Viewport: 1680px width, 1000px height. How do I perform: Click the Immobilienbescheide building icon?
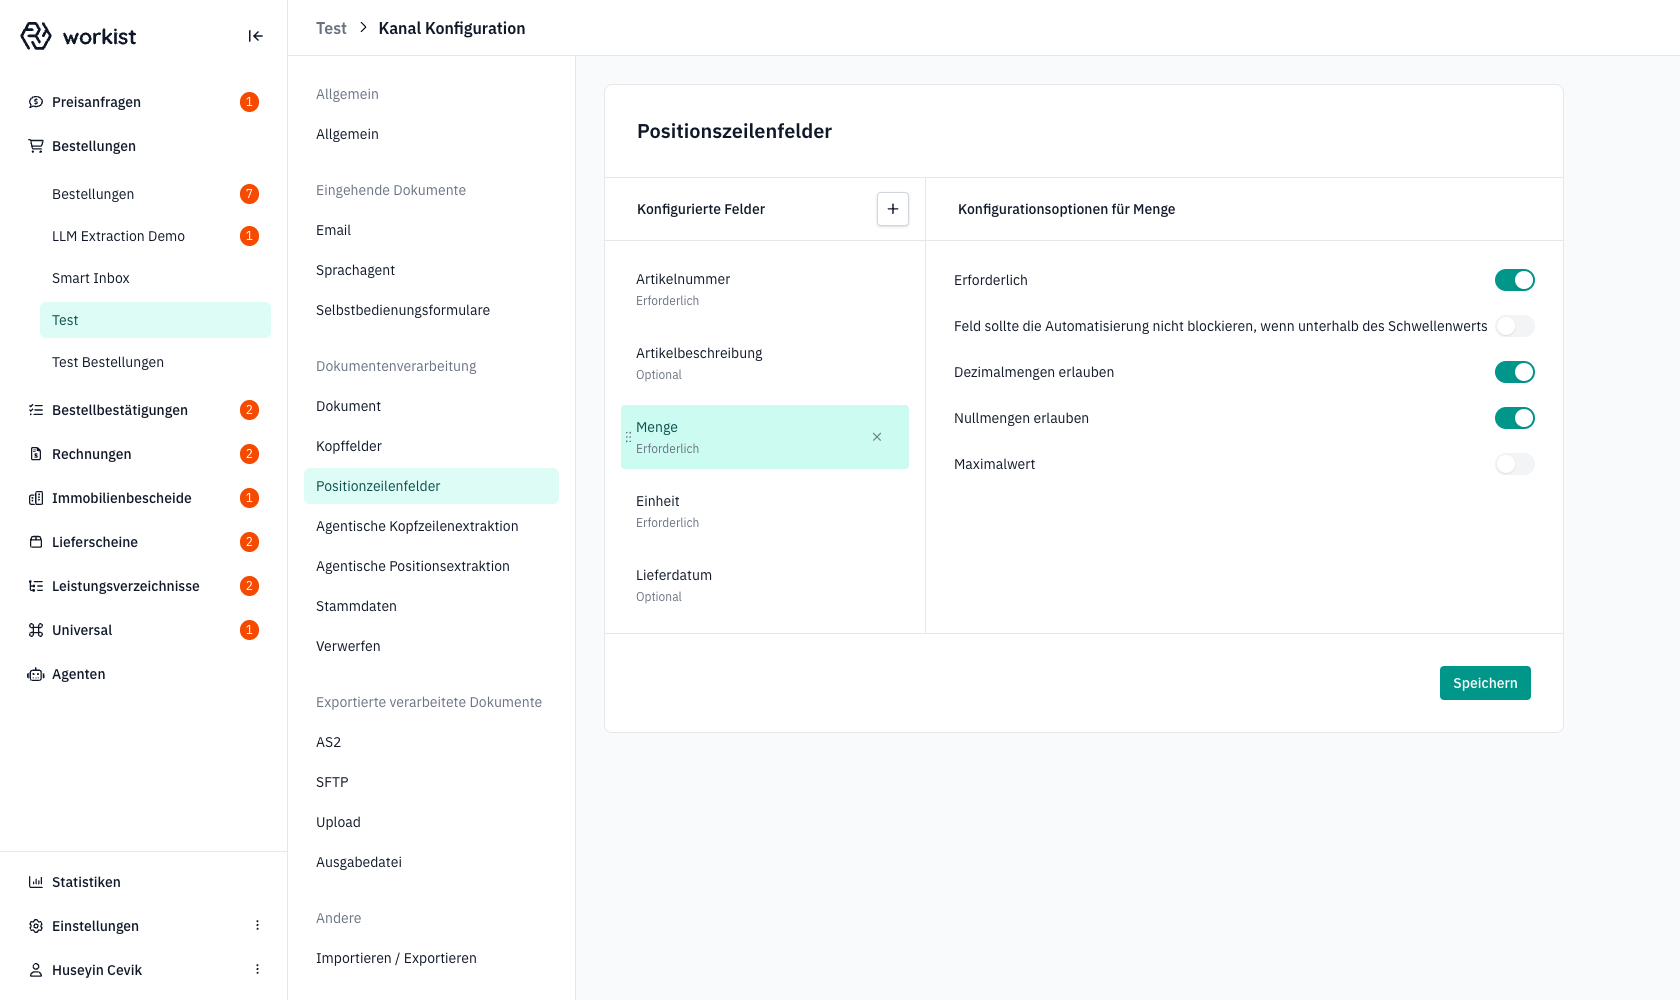pyautogui.click(x=36, y=498)
